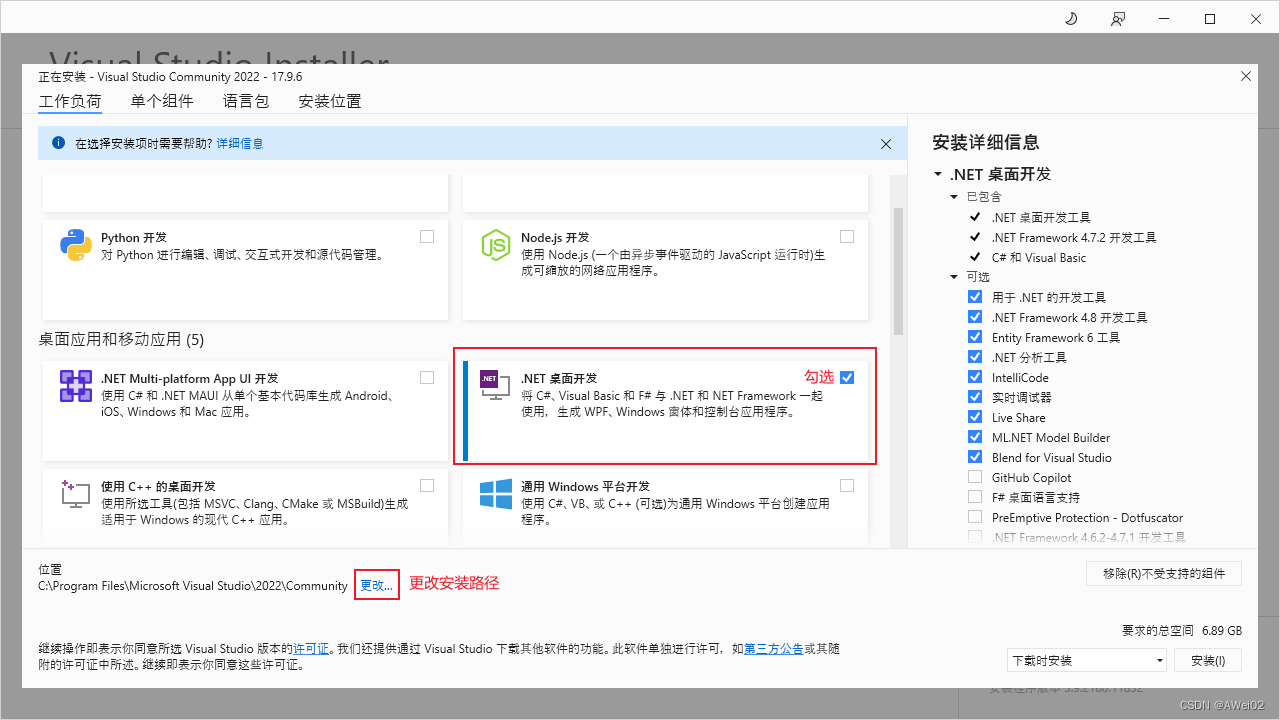Click .NET Framework 4.7.2 开发工具 included item
The height and width of the screenshot is (720, 1280).
pos(1074,237)
